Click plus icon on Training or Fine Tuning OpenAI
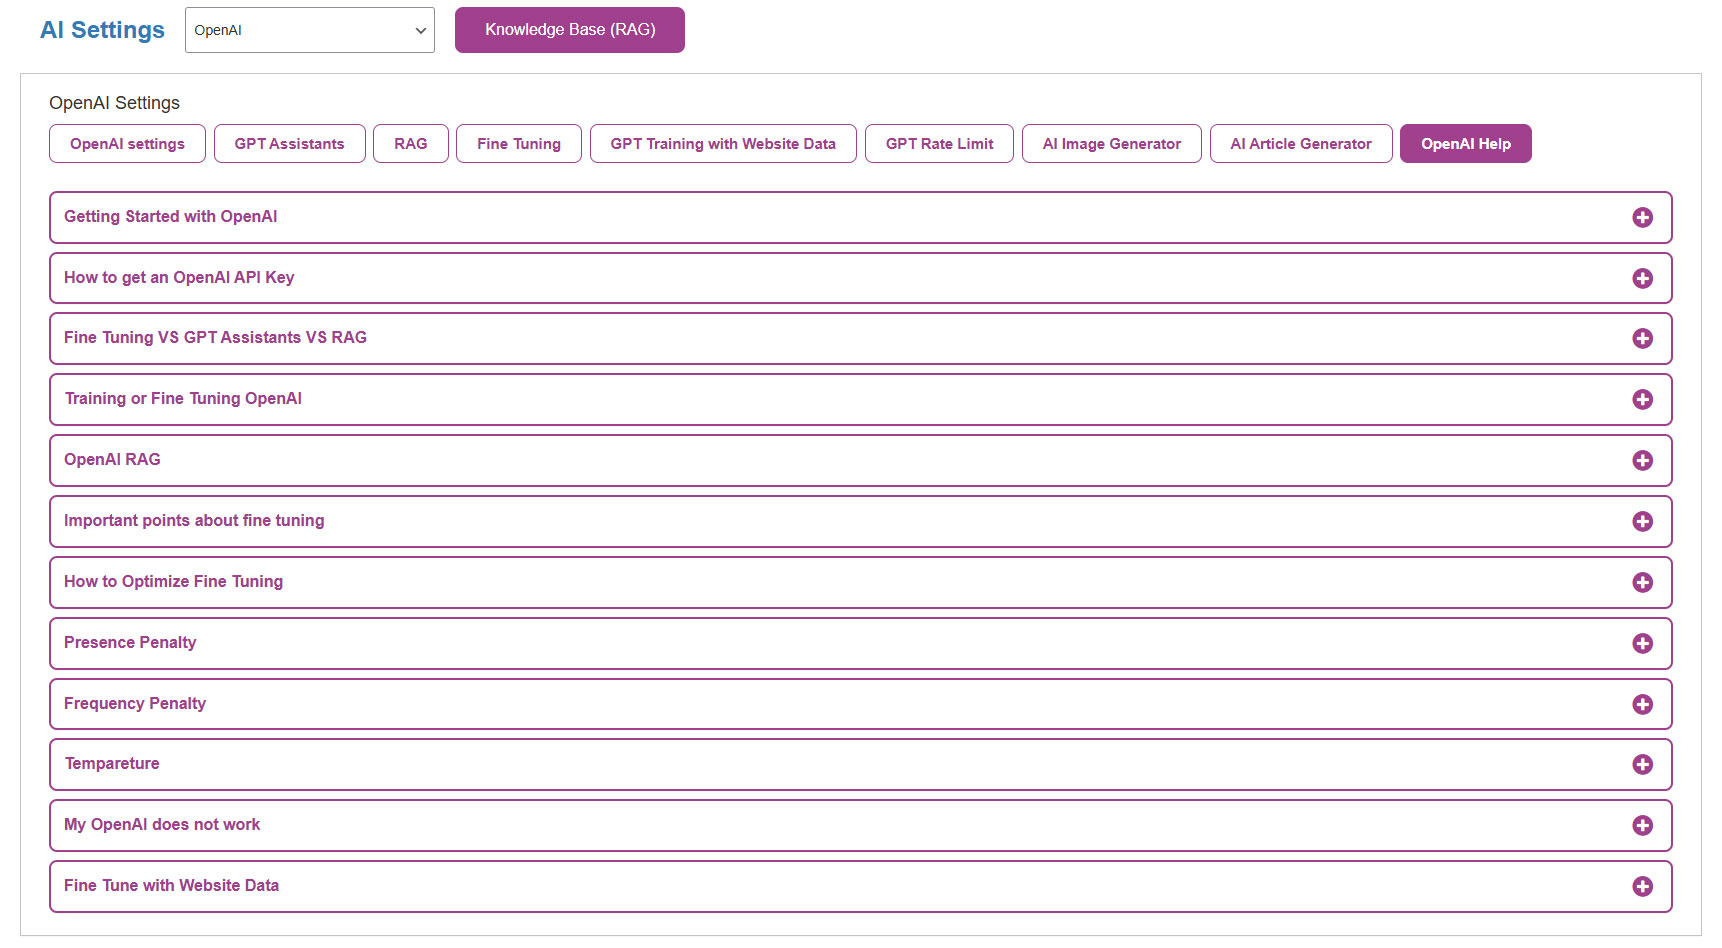The height and width of the screenshot is (948, 1722). click(1642, 400)
